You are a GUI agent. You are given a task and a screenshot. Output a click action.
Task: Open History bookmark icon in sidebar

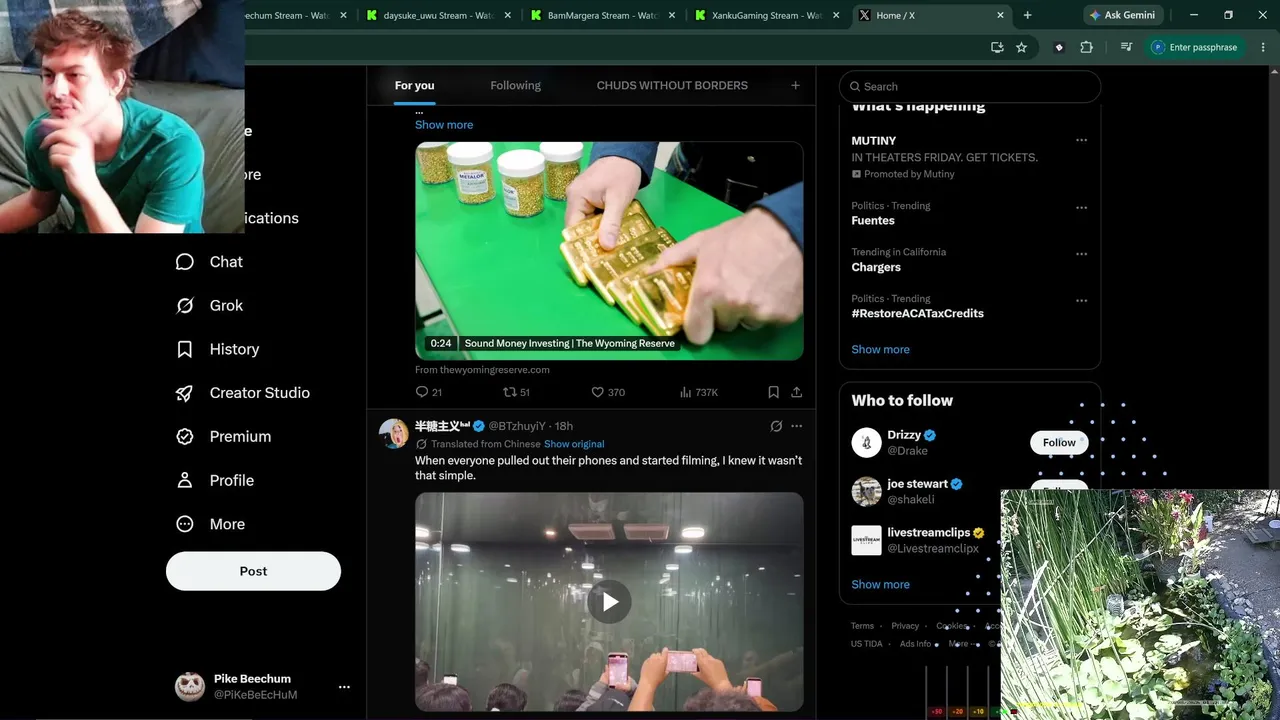pos(185,349)
